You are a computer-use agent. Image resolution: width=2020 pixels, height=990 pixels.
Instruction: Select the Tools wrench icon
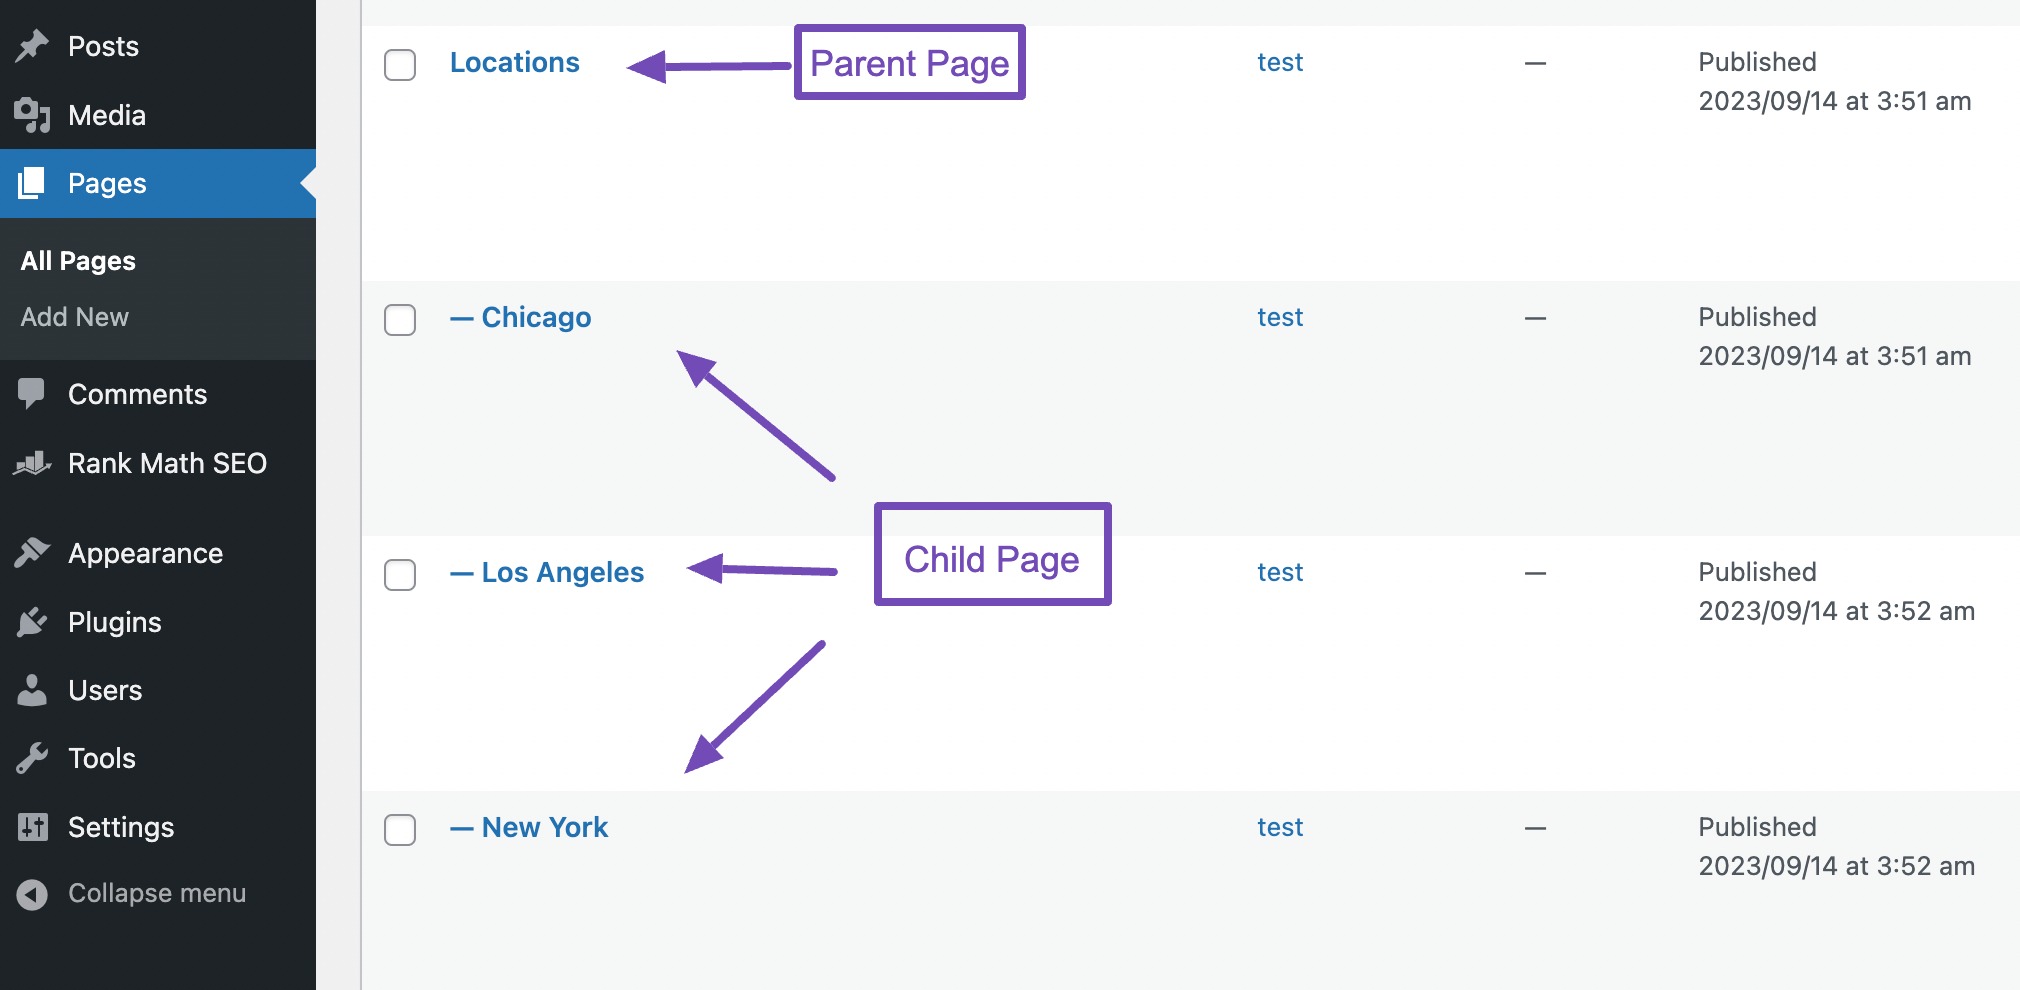click(33, 757)
